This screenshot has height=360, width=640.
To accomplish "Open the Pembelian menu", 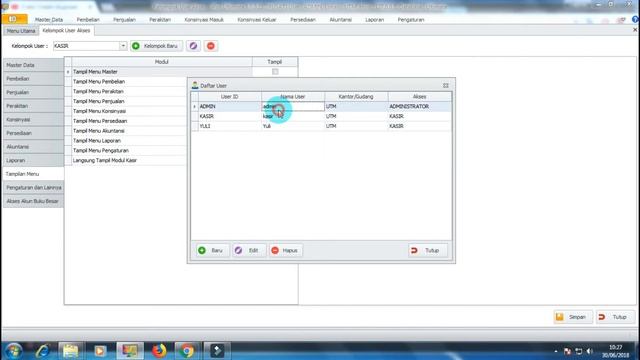I will pos(88,20).
